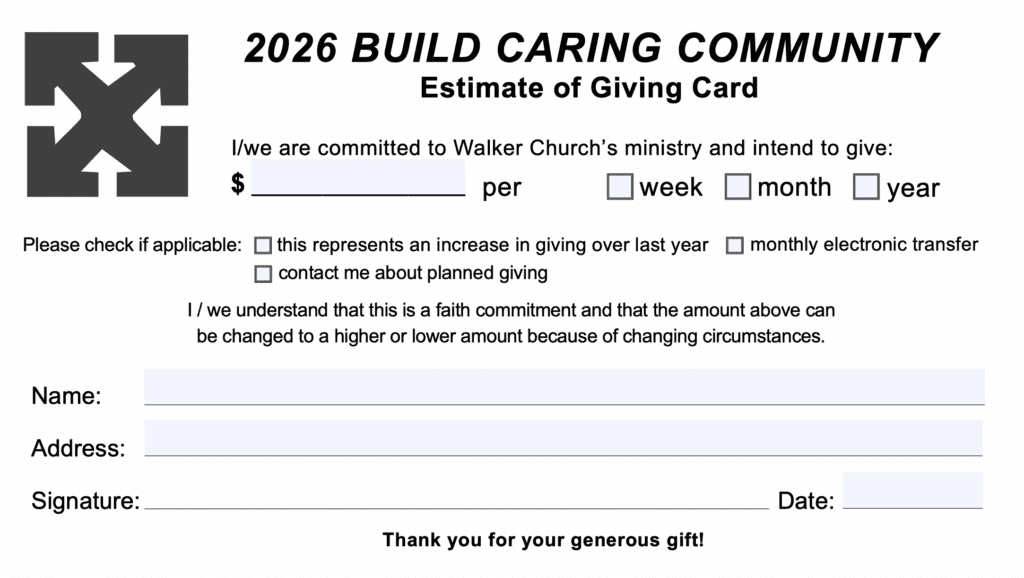
Task: Check contact me about planned giving
Action: point(263,273)
